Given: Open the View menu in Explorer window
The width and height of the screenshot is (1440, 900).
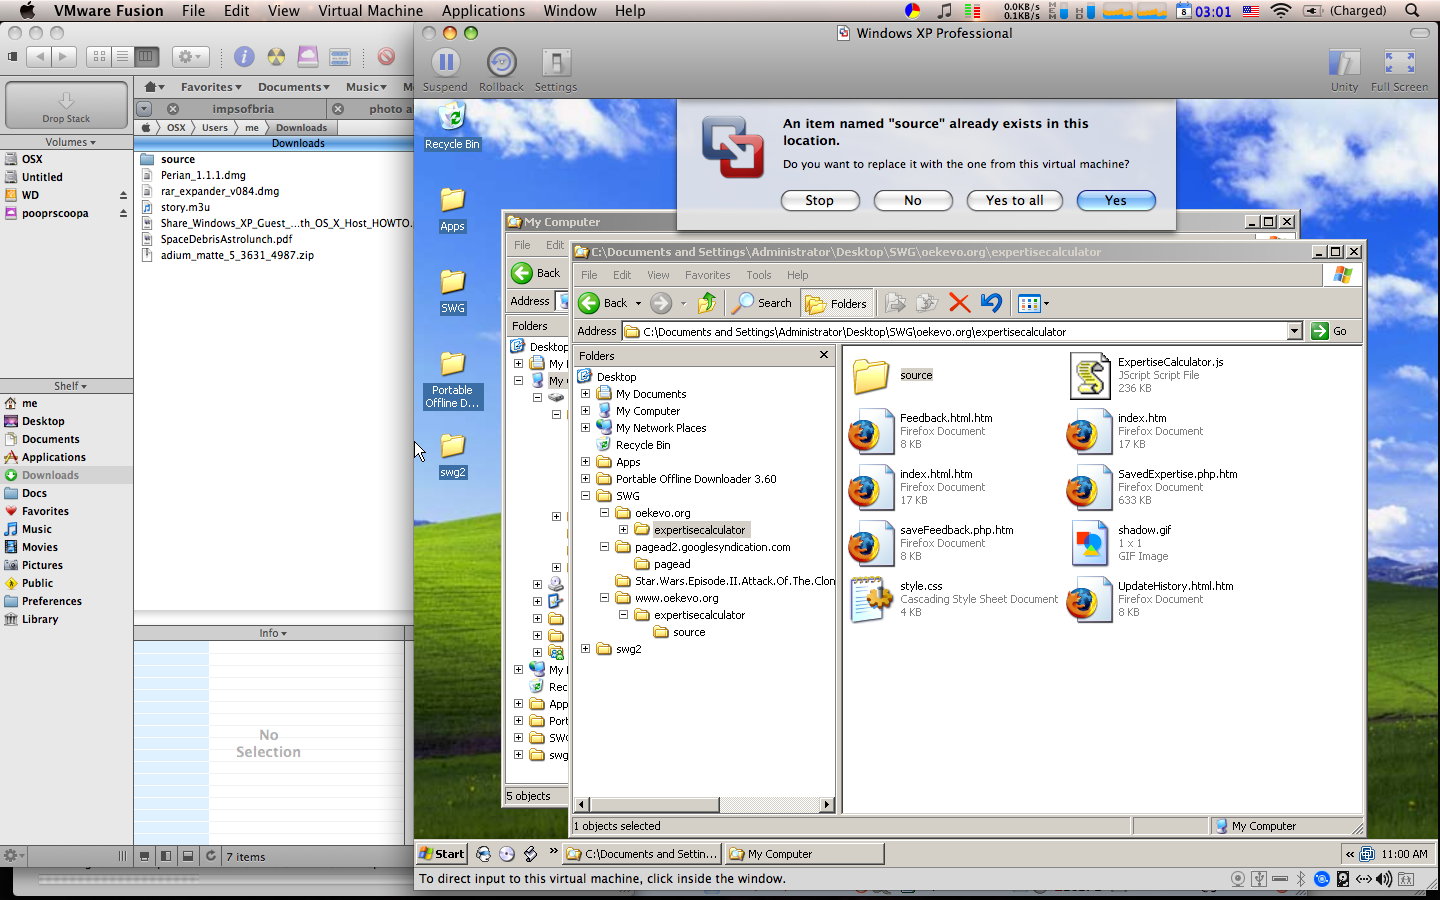Looking at the screenshot, I should coord(658,275).
